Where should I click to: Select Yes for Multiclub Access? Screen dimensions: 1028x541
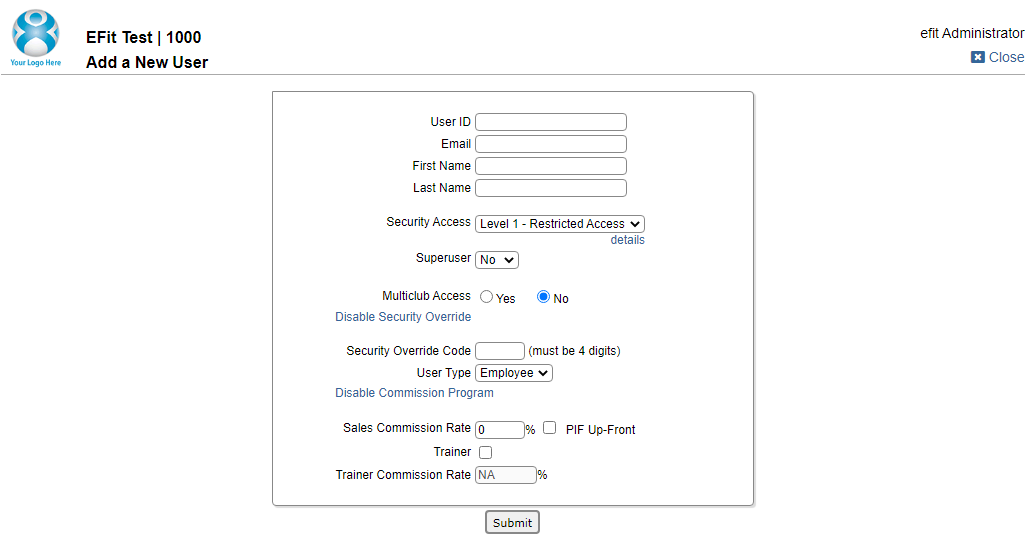tap(486, 297)
